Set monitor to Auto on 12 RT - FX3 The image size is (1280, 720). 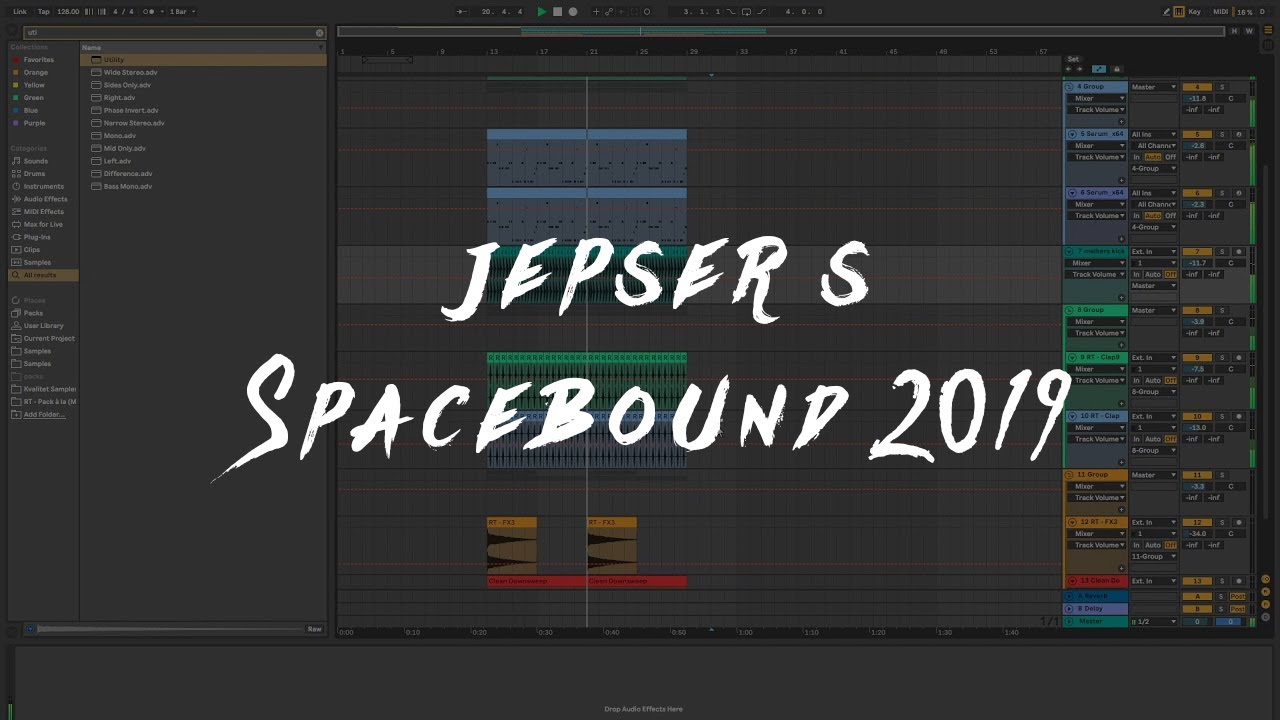(x=1153, y=545)
